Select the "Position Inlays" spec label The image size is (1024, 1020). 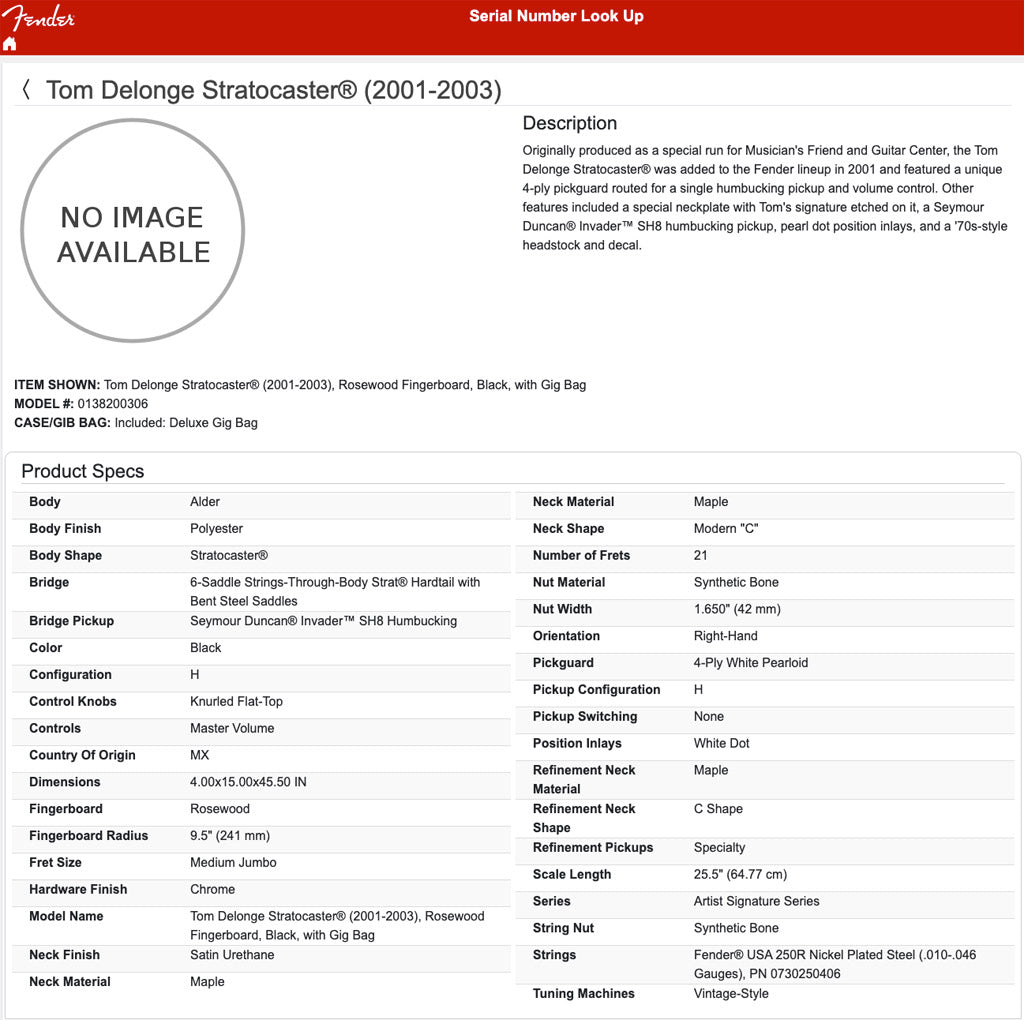click(577, 742)
